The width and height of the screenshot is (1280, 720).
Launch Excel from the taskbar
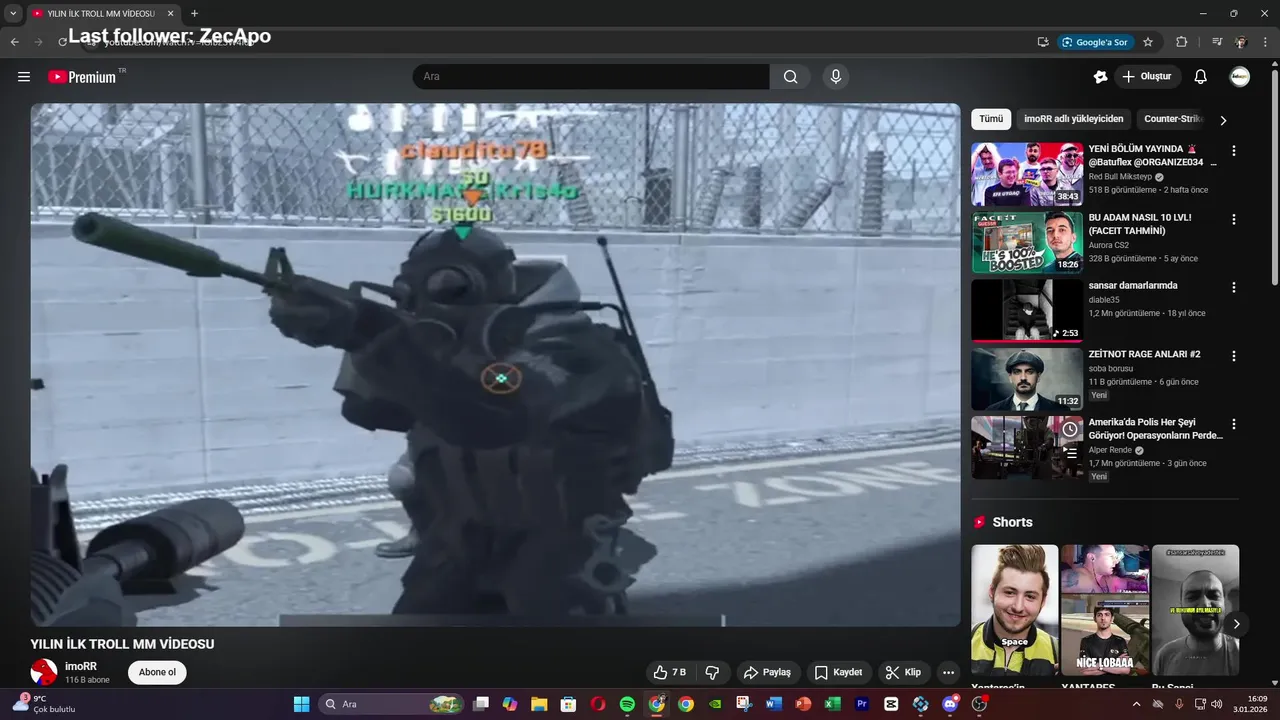click(x=832, y=704)
